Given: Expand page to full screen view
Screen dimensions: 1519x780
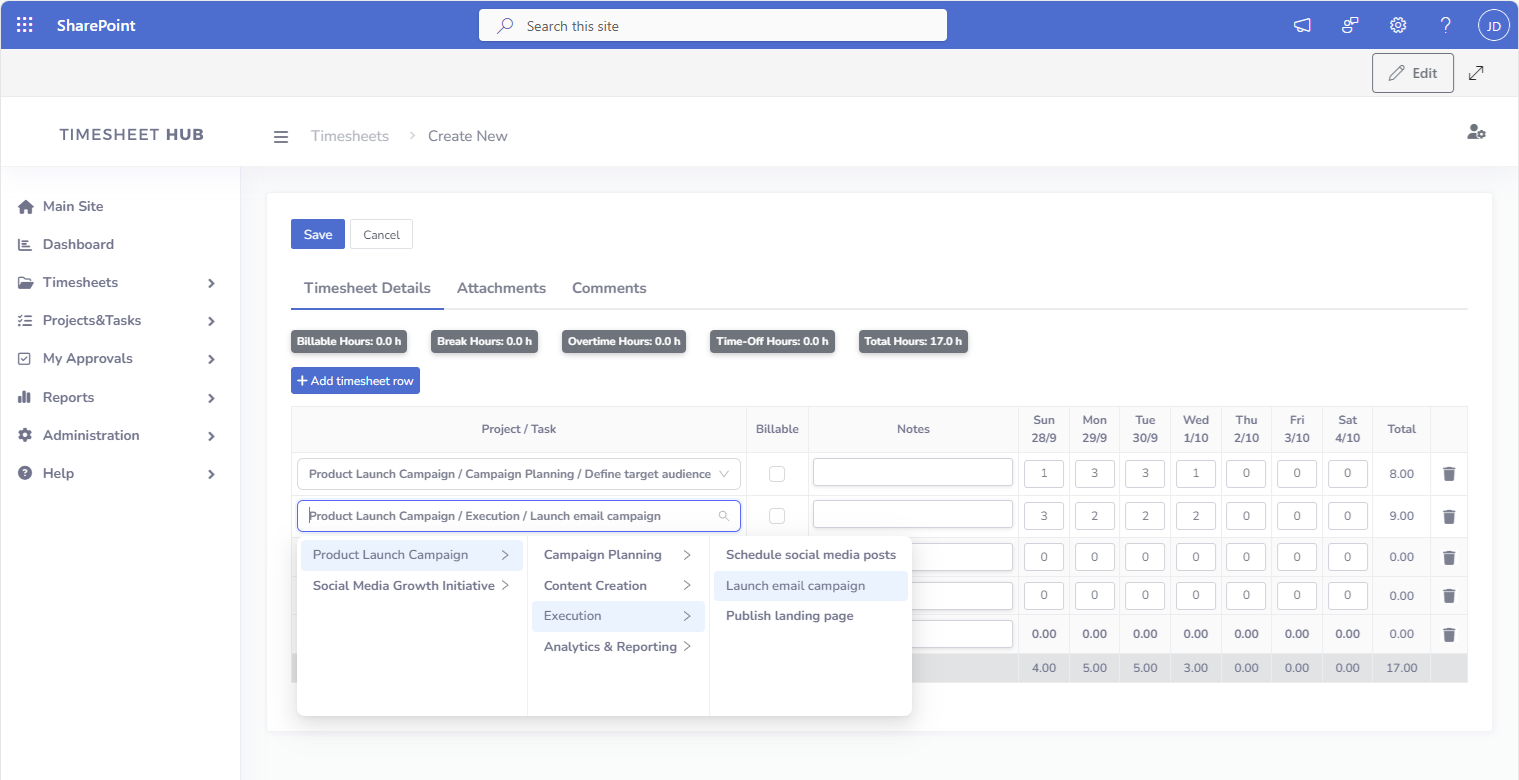Looking at the screenshot, I should 1476,73.
